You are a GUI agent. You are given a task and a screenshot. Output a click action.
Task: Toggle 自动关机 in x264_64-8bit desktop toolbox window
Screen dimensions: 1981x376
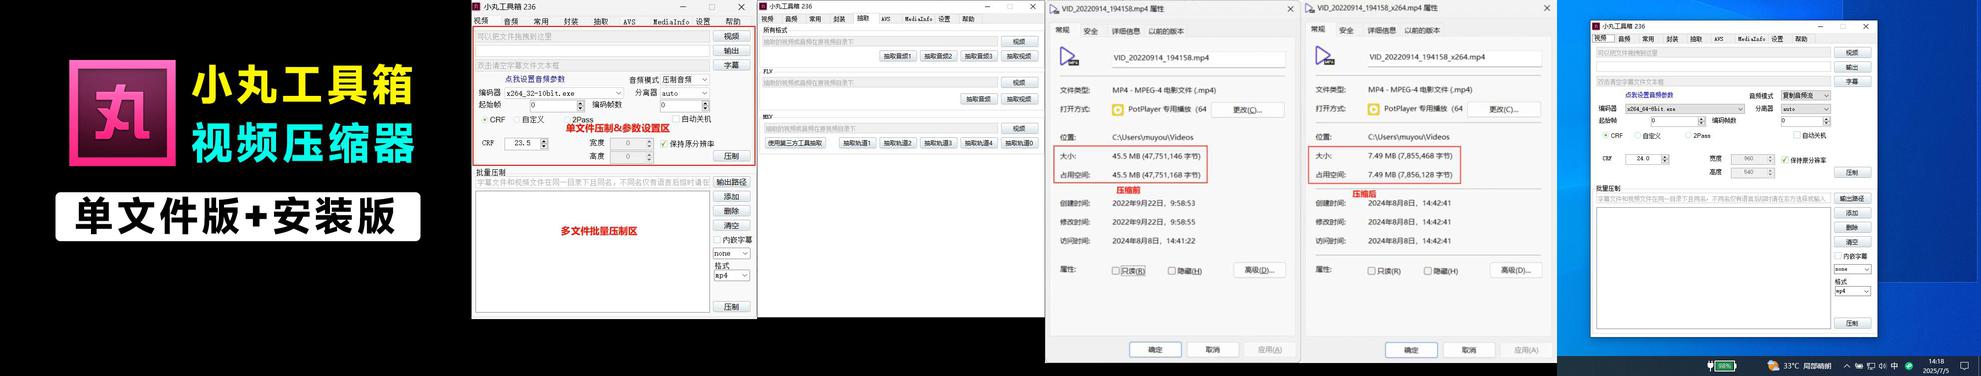coord(1798,135)
